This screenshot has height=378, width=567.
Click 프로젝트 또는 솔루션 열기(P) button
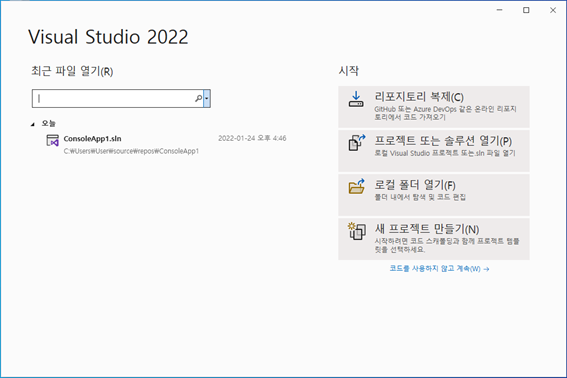(x=434, y=151)
